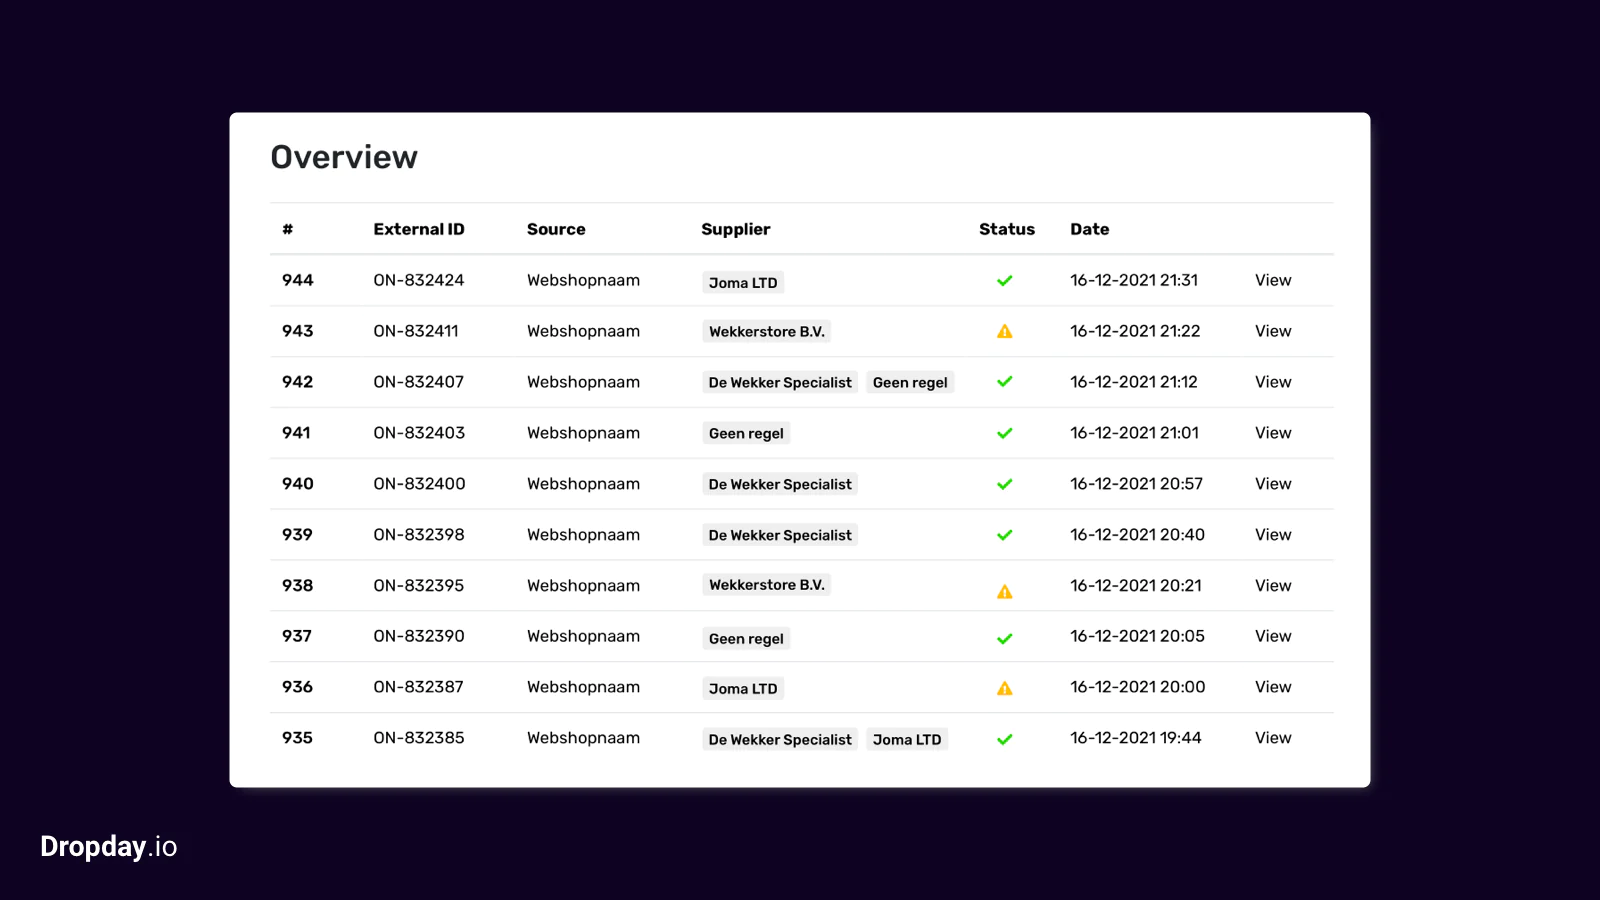1600x900 pixels.
Task: Open View link for order 939
Action: pos(1273,535)
